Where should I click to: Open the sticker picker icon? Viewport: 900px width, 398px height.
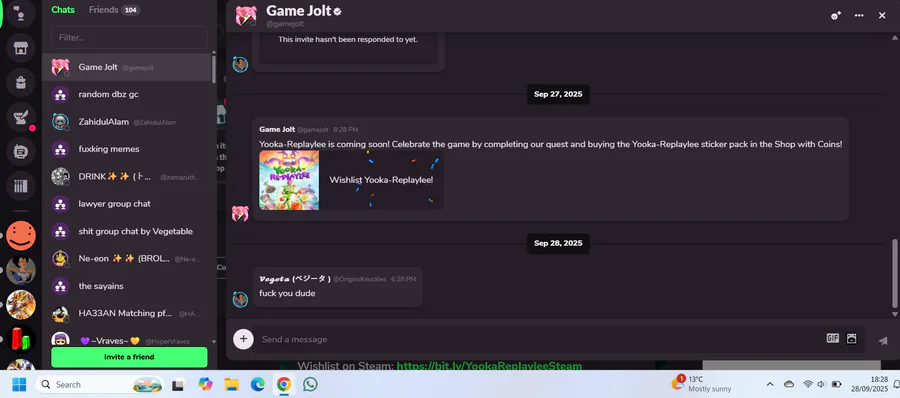click(x=851, y=338)
